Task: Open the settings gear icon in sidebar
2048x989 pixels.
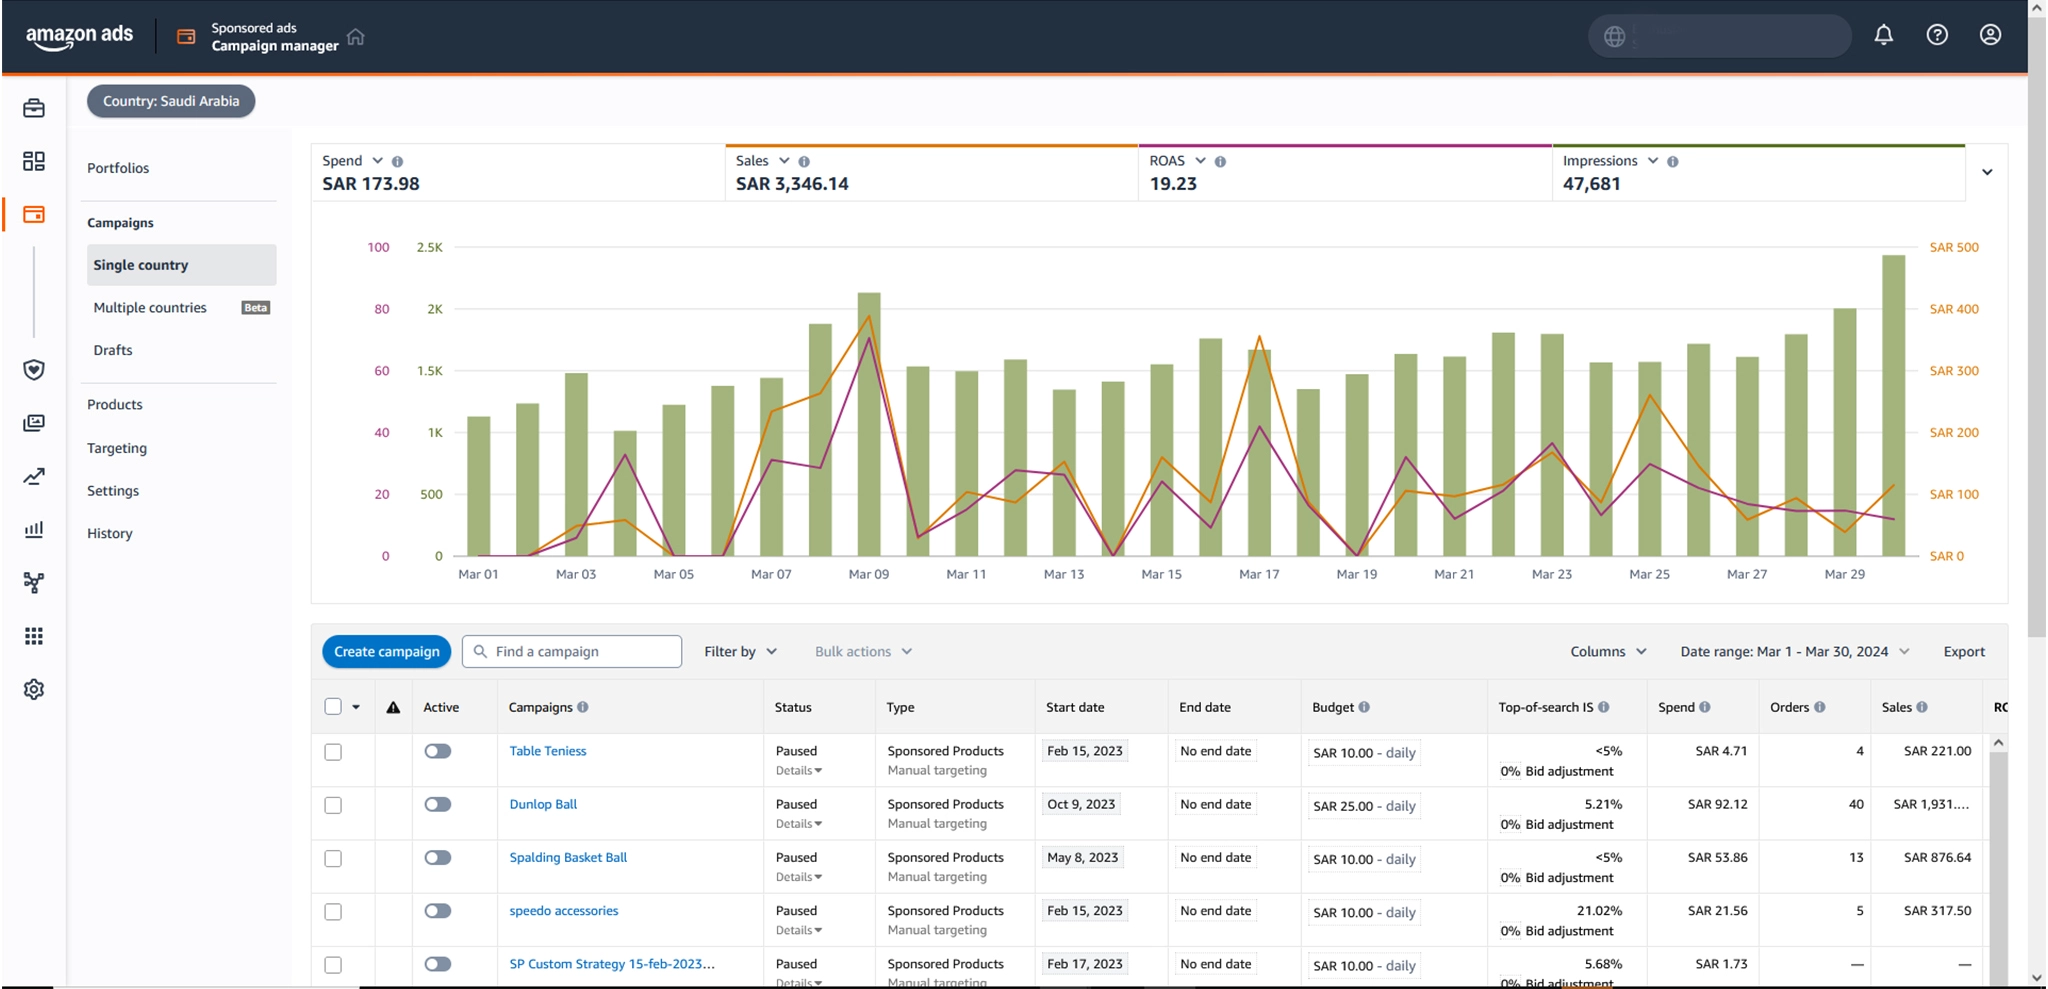Action: 34,690
